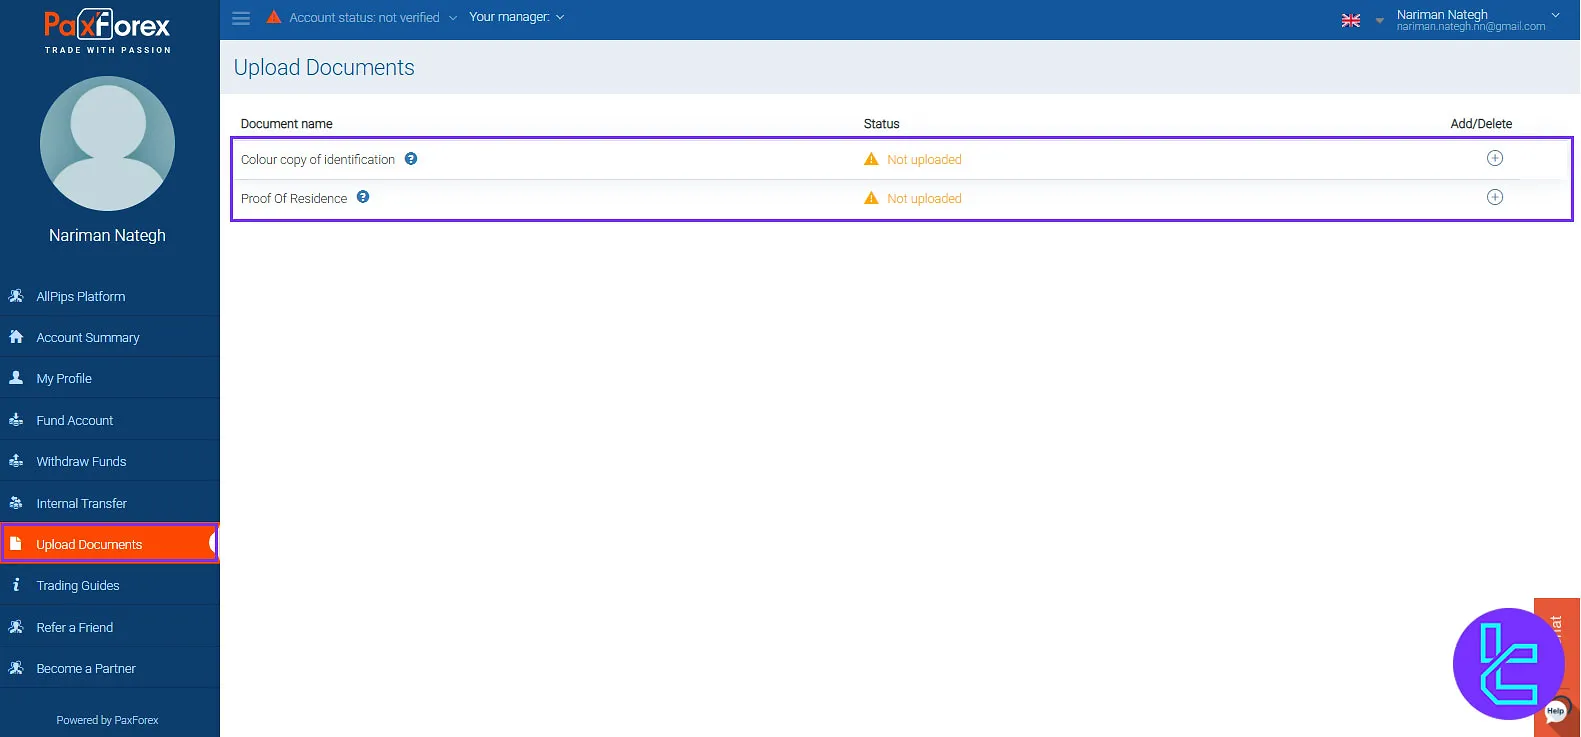This screenshot has height=737, width=1581.
Task: Open language selector dropdown arrow
Action: tap(1380, 20)
